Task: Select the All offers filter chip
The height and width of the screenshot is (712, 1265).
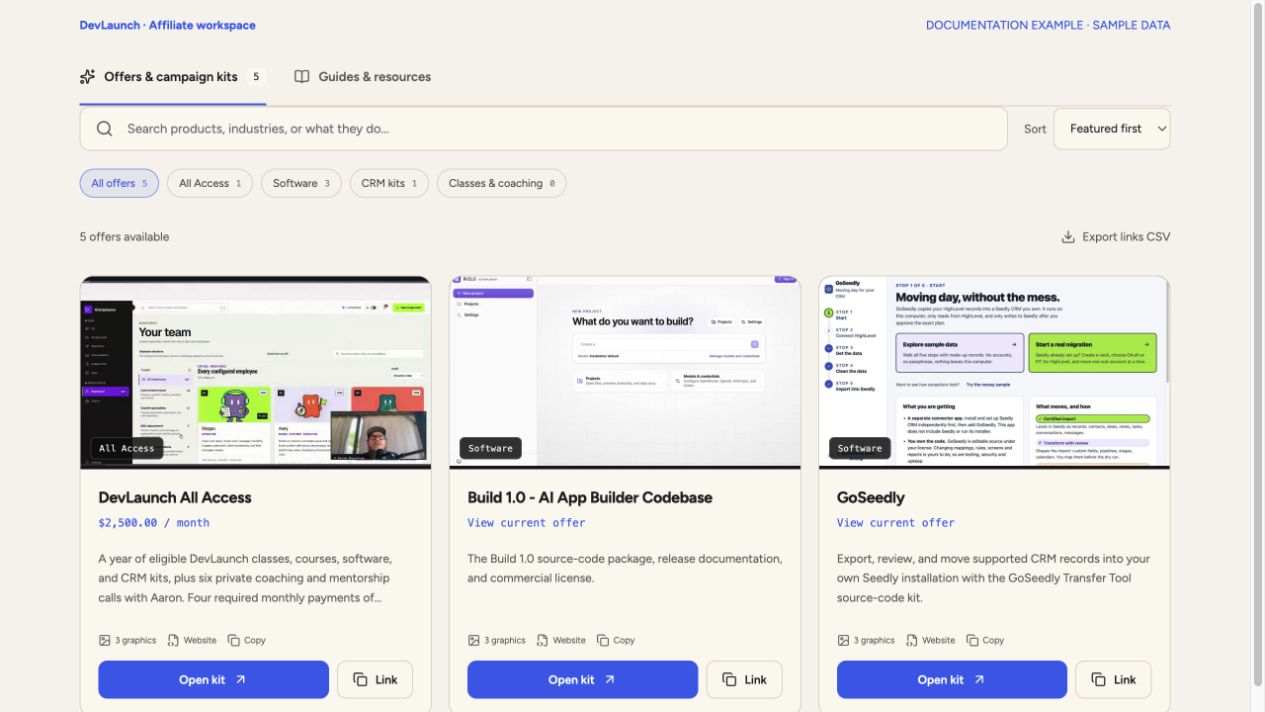Action: tap(119, 183)
